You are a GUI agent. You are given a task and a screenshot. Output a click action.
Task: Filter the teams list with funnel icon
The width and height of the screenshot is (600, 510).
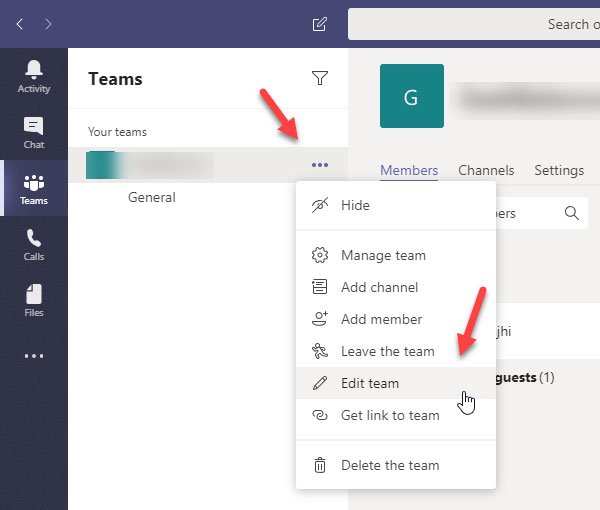320,78
